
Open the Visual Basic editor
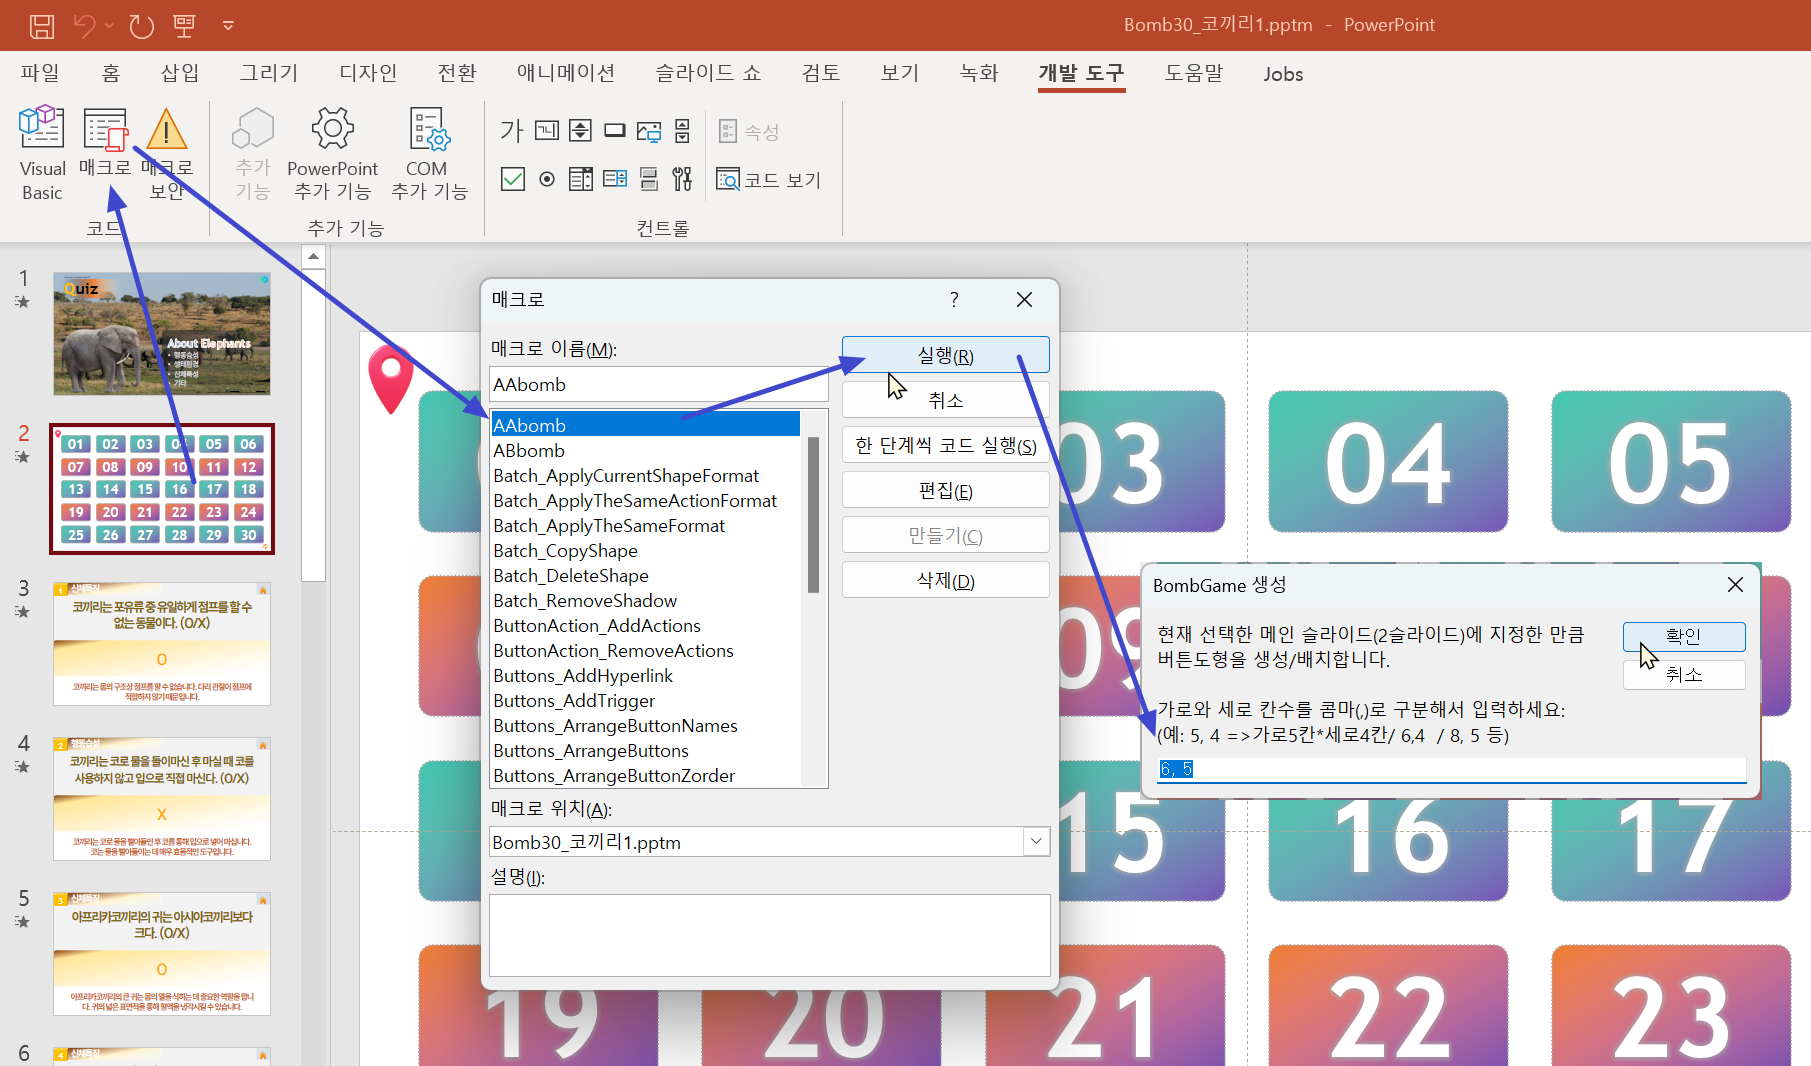pyautogui.click(x=42, y=154)
